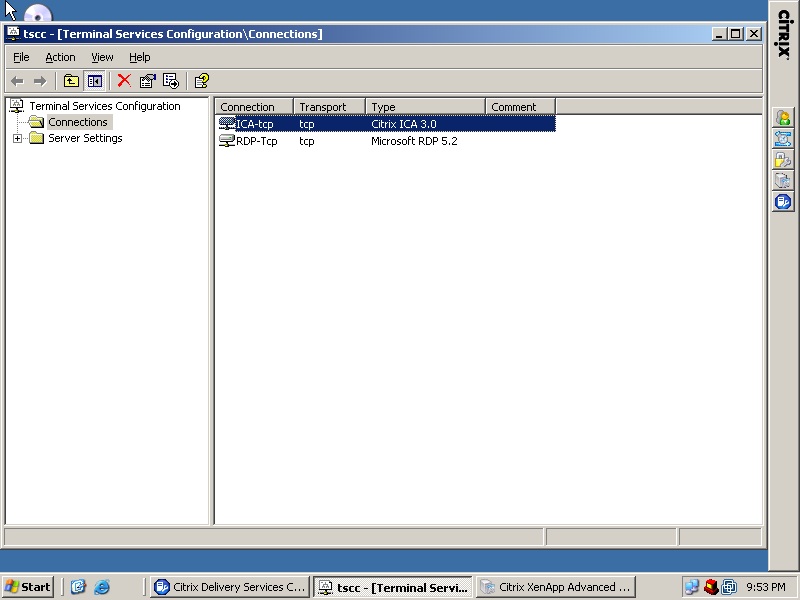This screenshot has width=800, height=600.
Task: Switch to Citrix Delivery Services Console in taskbar
Action: coord(229,586)
